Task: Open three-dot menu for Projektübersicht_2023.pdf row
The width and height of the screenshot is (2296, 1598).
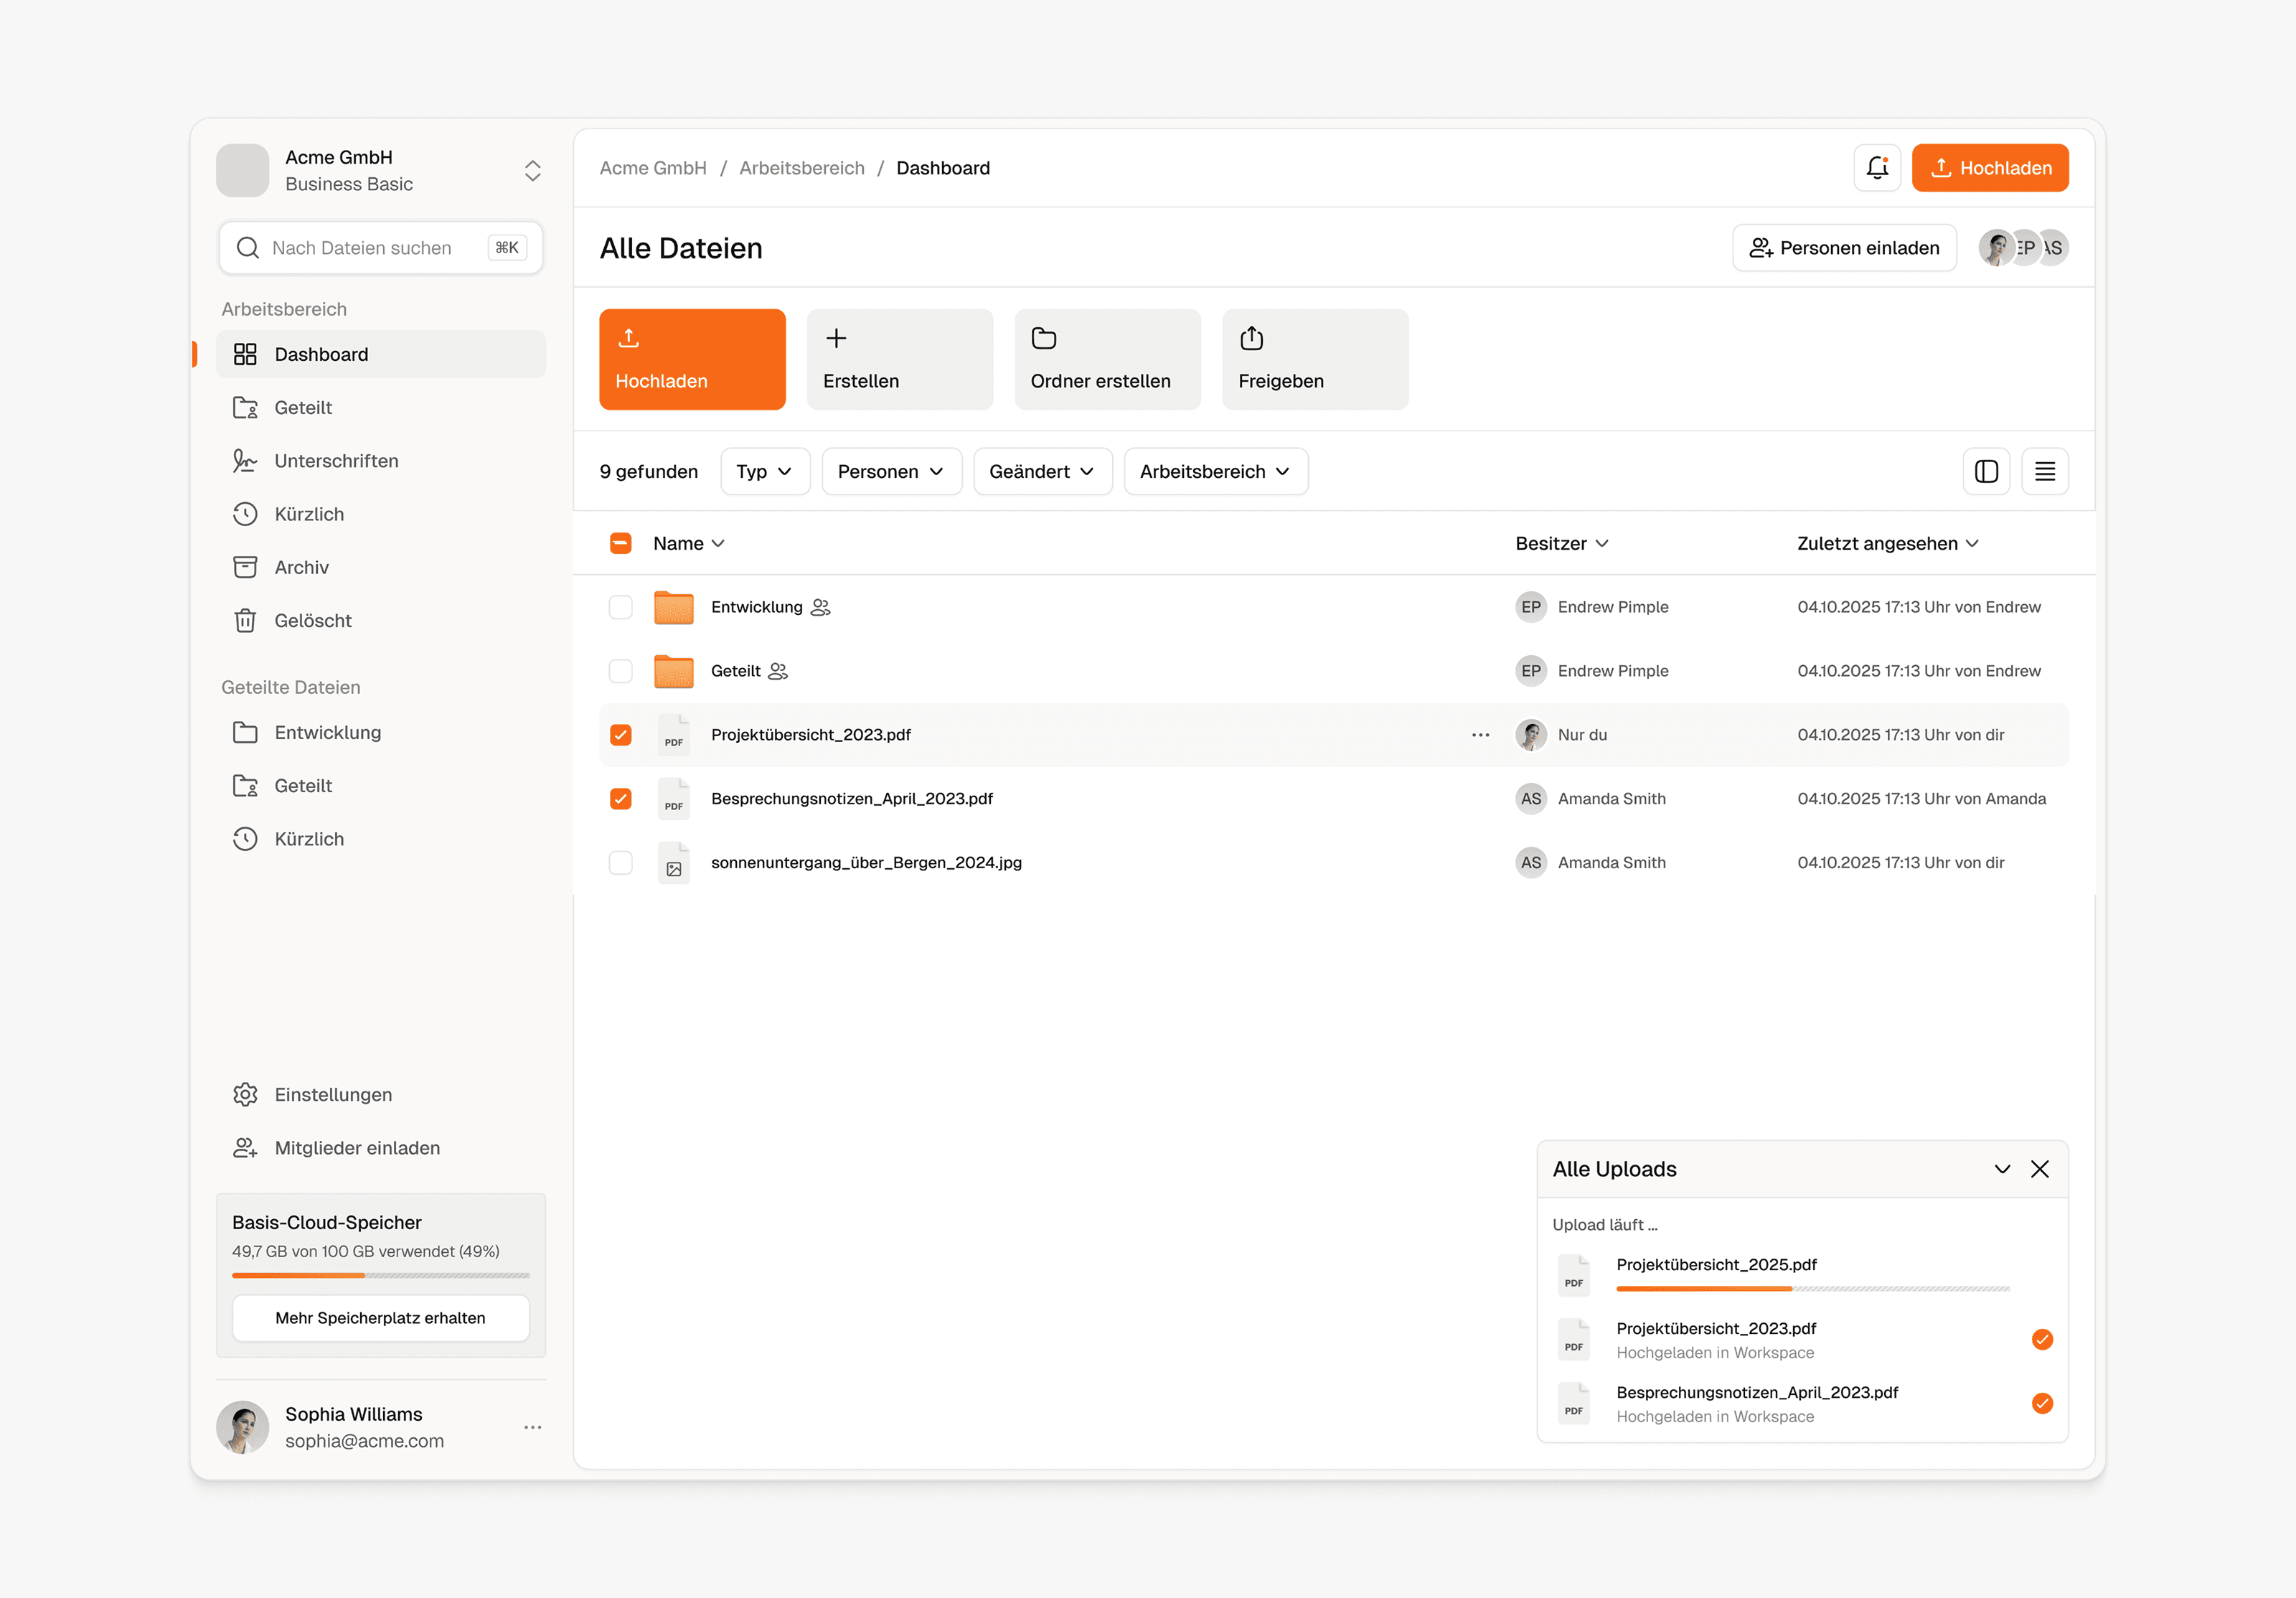Action: tap(1480, 735)
